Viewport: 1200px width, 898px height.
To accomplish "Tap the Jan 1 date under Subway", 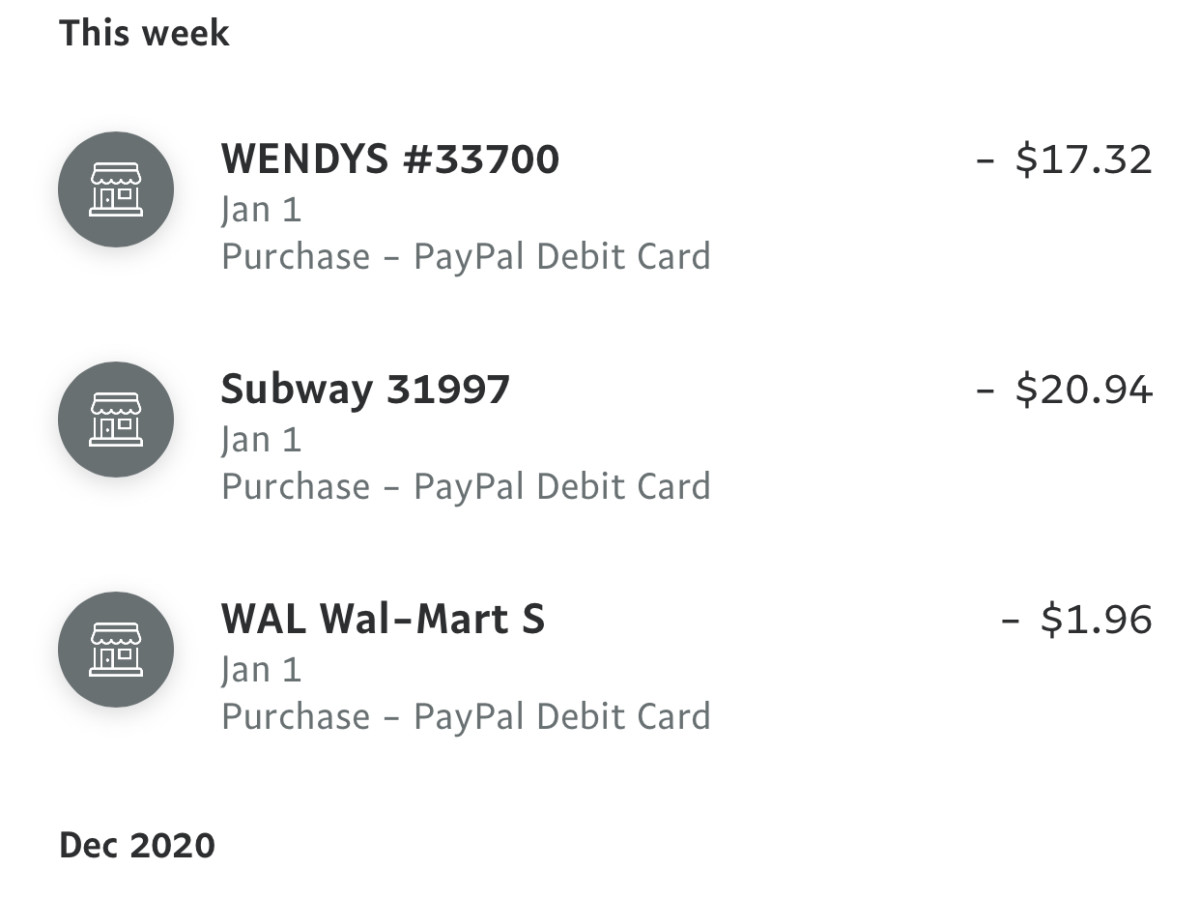I will (x=261, y=440).
